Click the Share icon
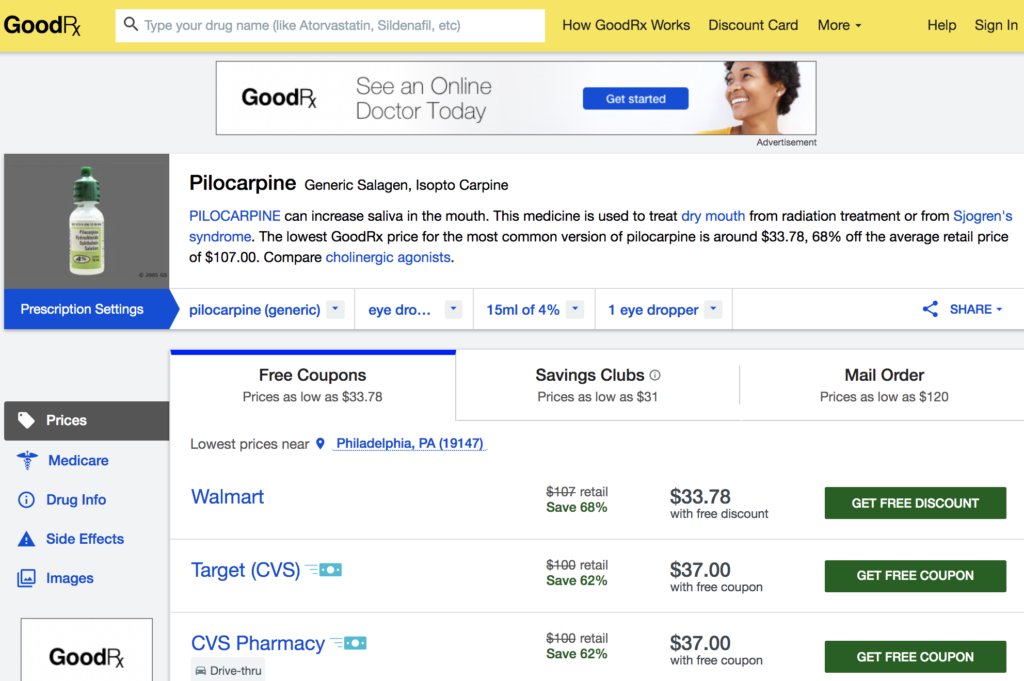The height and width of the screenshot is (681, 1024). (x=930, y=309)
